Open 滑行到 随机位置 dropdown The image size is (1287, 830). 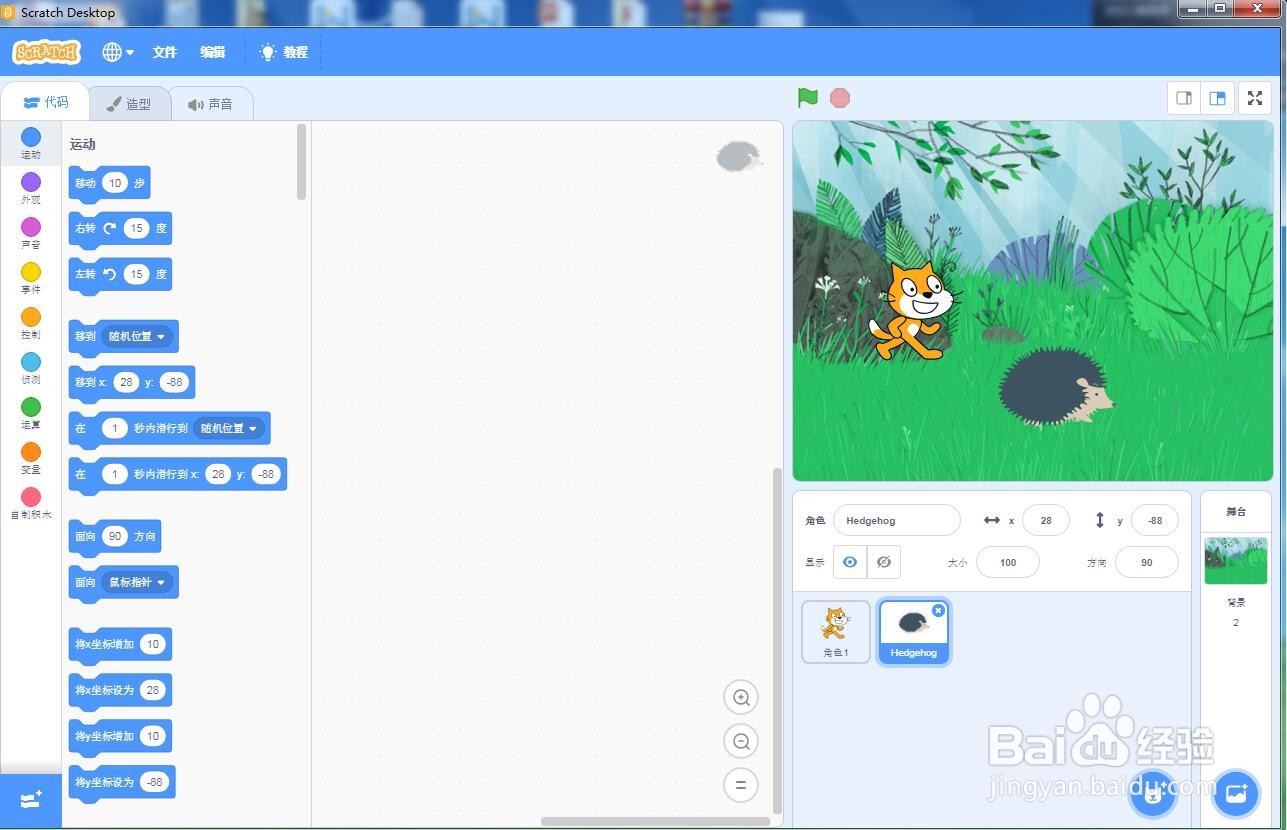229,428
